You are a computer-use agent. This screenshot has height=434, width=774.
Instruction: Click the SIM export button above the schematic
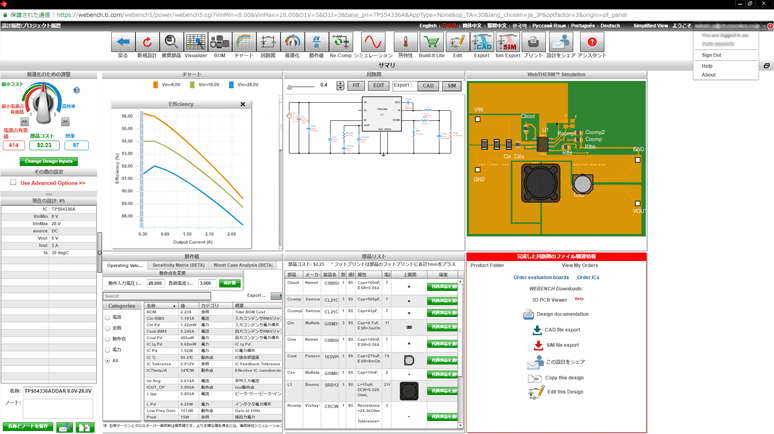tap(452, 86)
